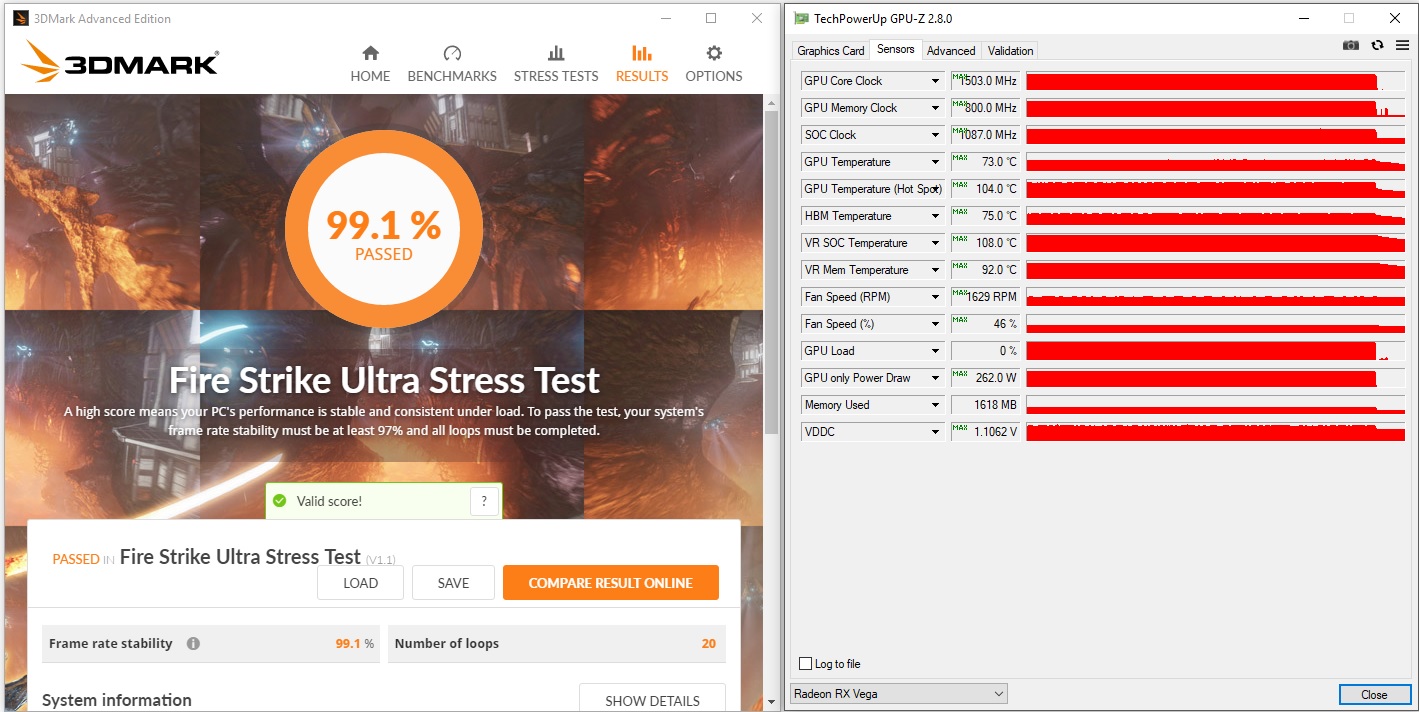Click the VR SOC Temperature 108.0 °C value
The image size is (1419, 712).
(985, 243)
